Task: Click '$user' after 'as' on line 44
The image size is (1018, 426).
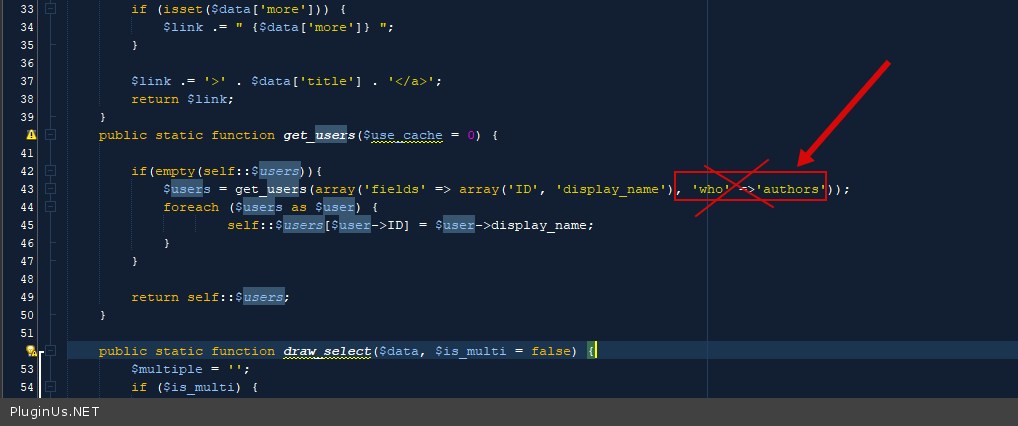Action: click(335, 207)
